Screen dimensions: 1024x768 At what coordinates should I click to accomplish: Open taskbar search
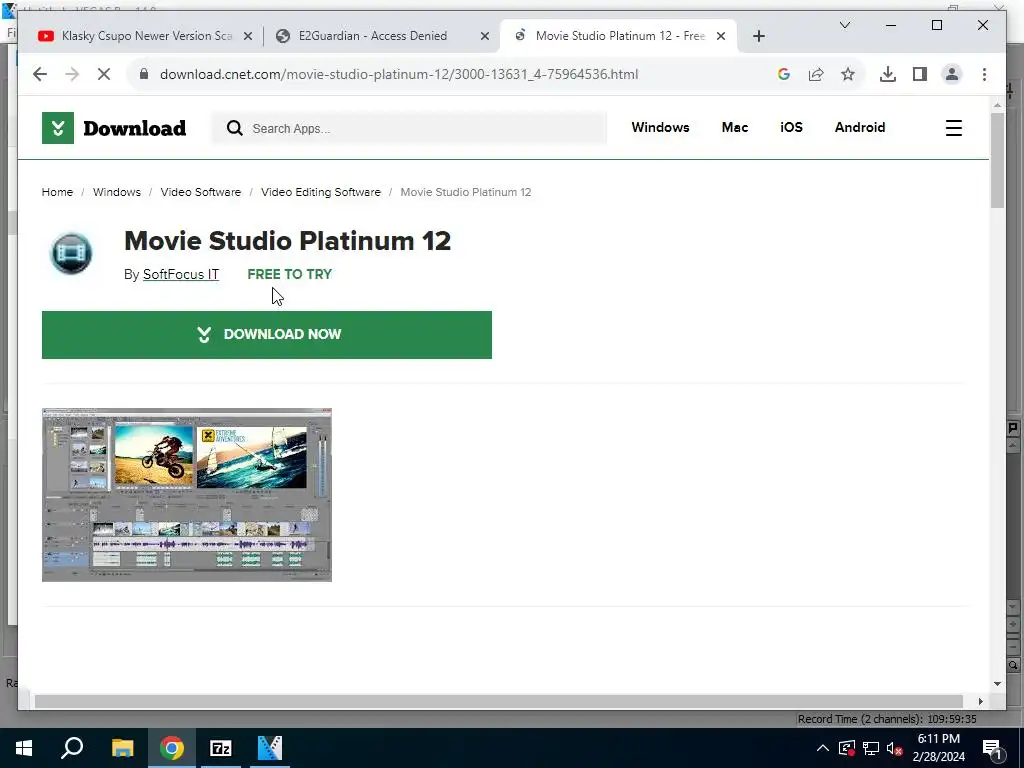pos(72,748)
